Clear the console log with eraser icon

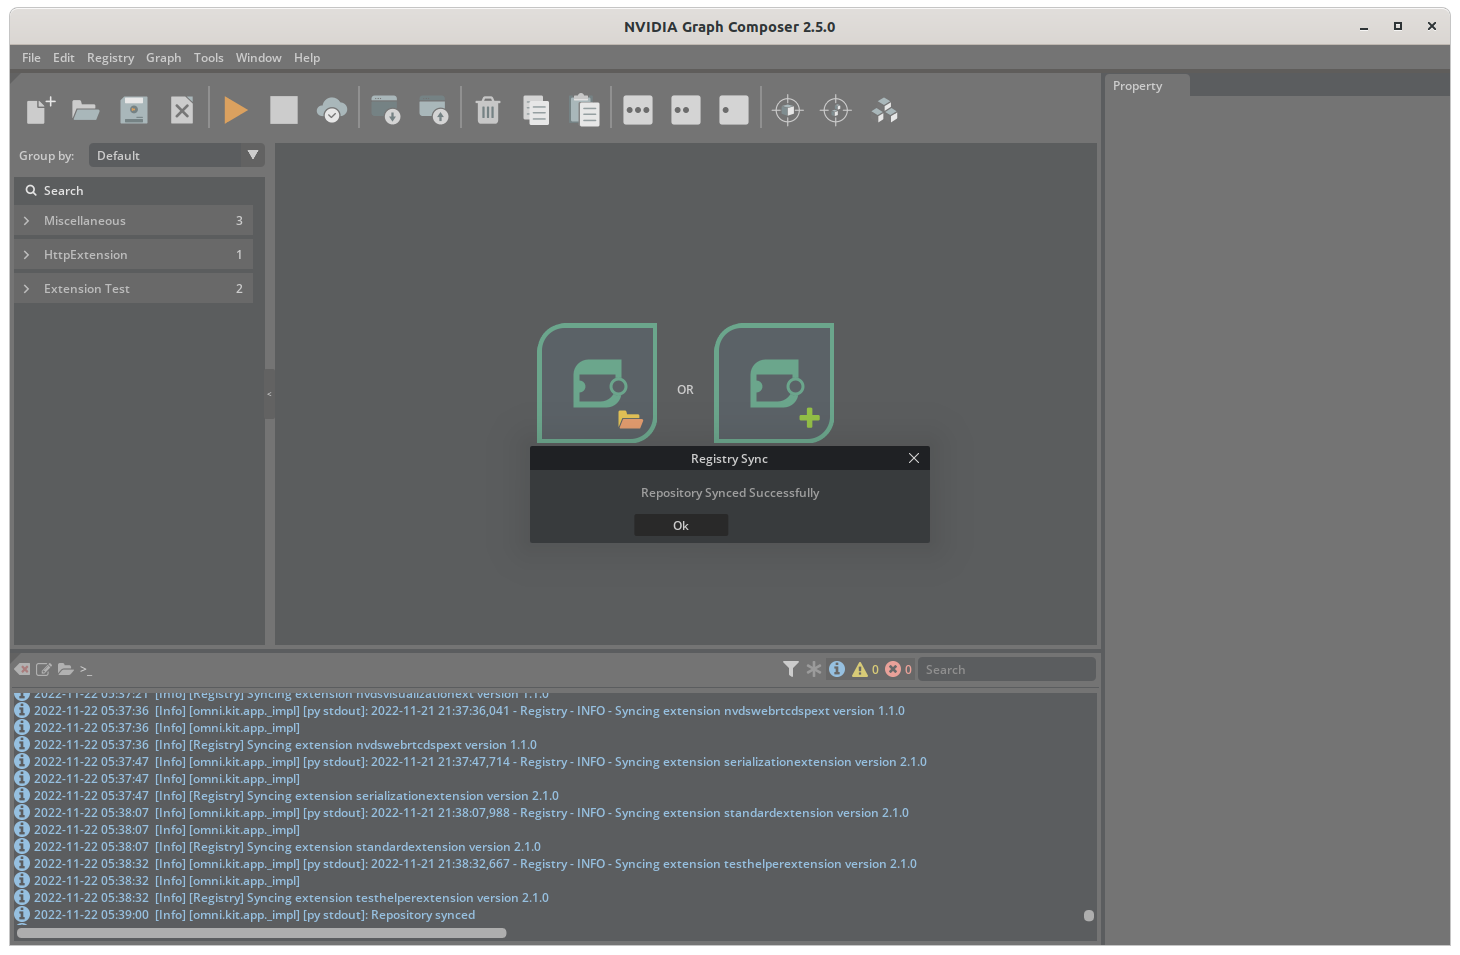[22, 669]
